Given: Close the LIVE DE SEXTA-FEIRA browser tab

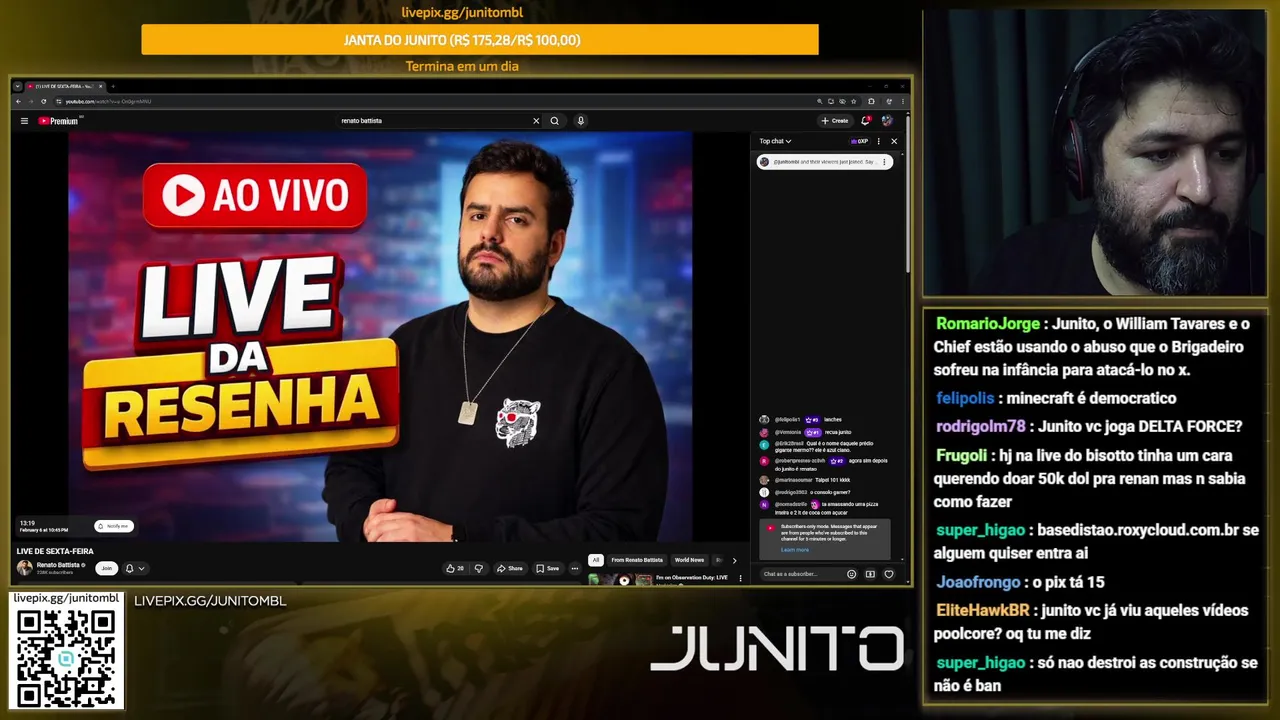Looking at the screenshot, I should [100, 86].
